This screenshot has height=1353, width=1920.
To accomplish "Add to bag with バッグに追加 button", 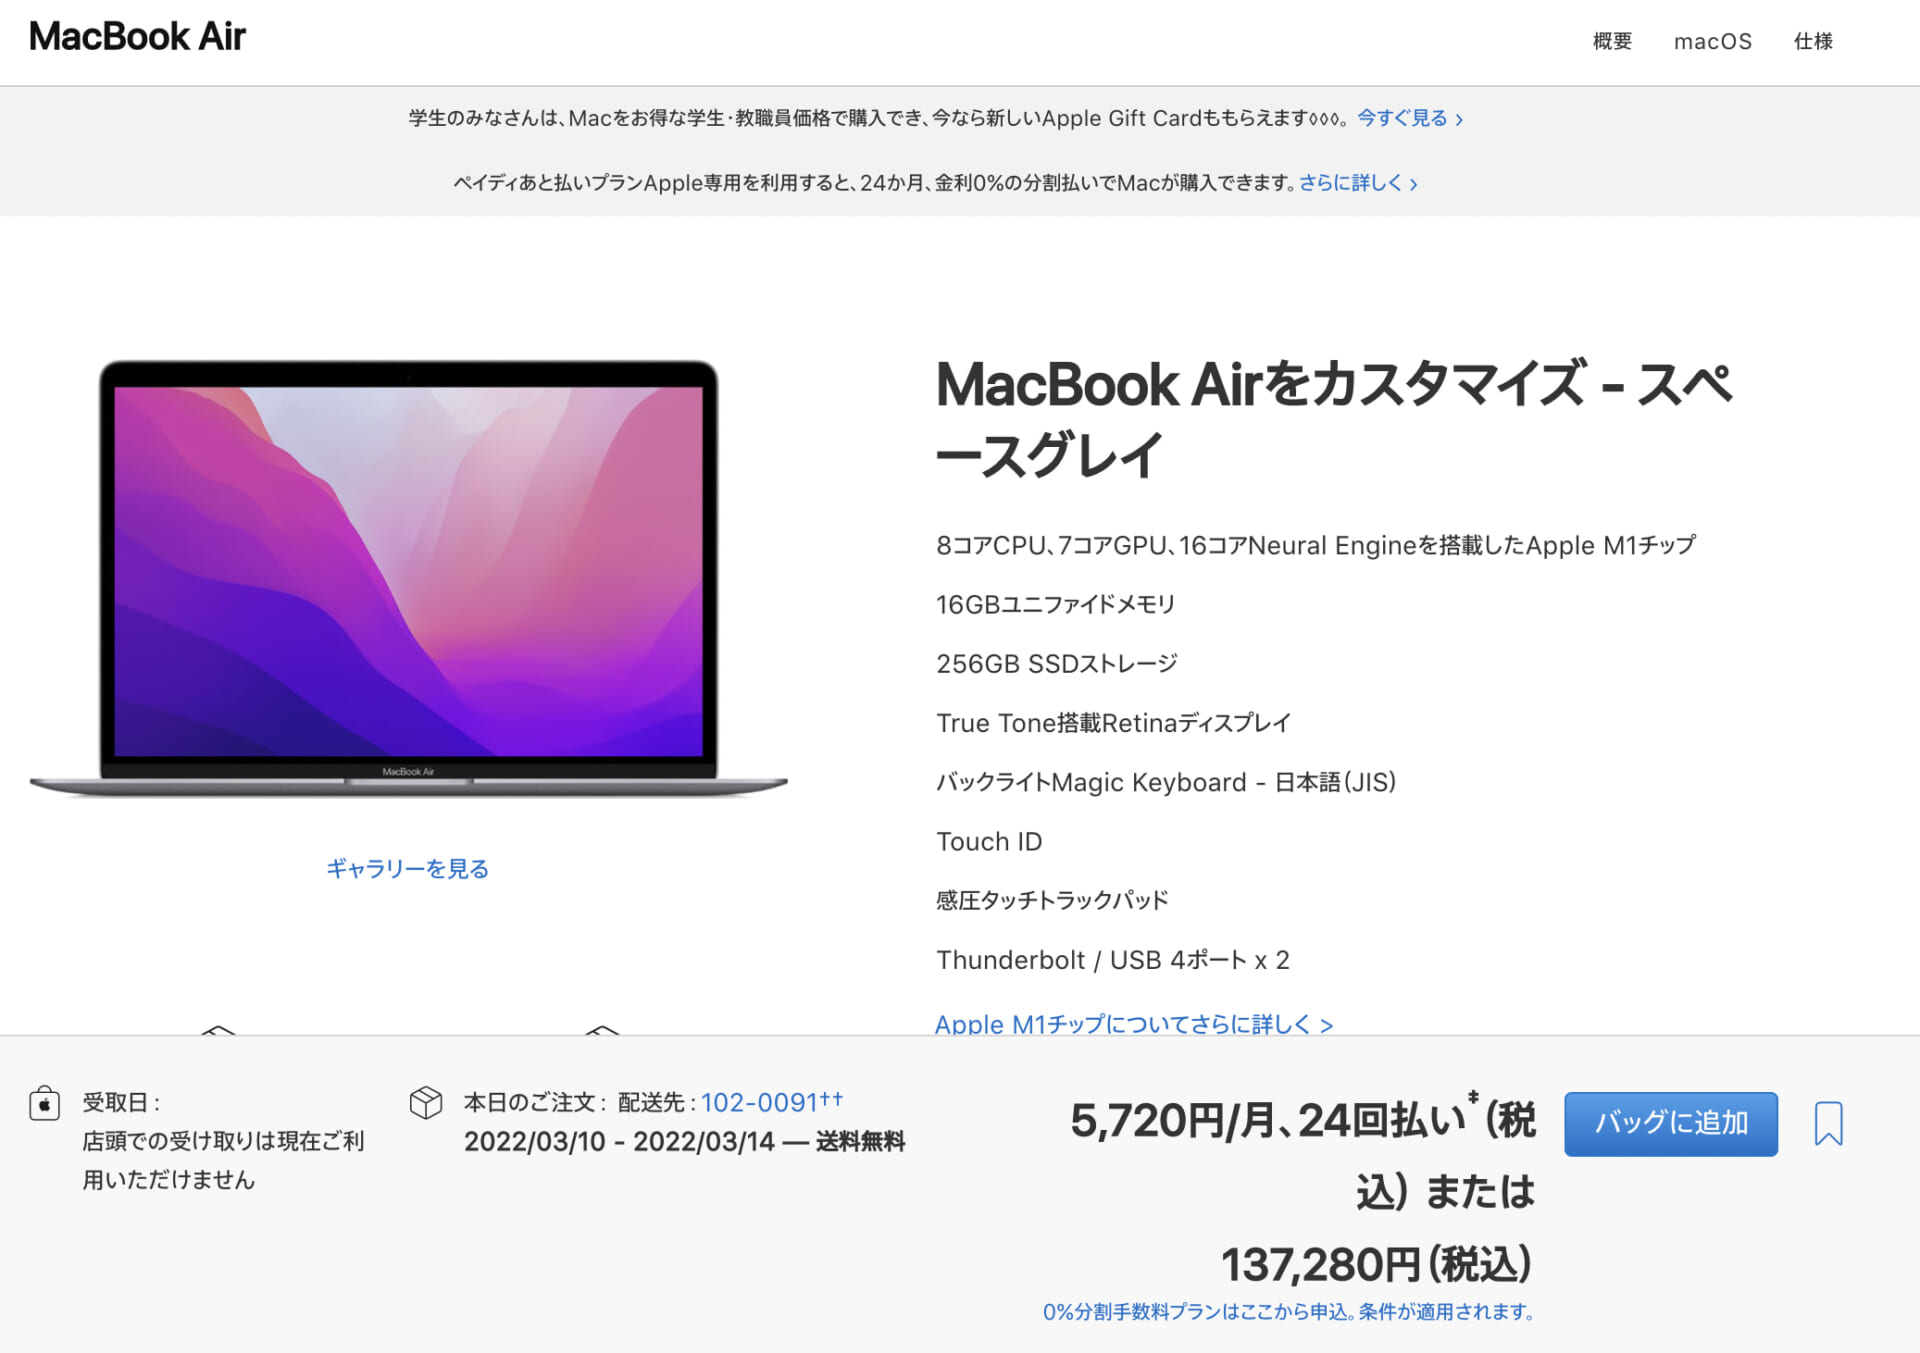I will pos(1671,1124).
